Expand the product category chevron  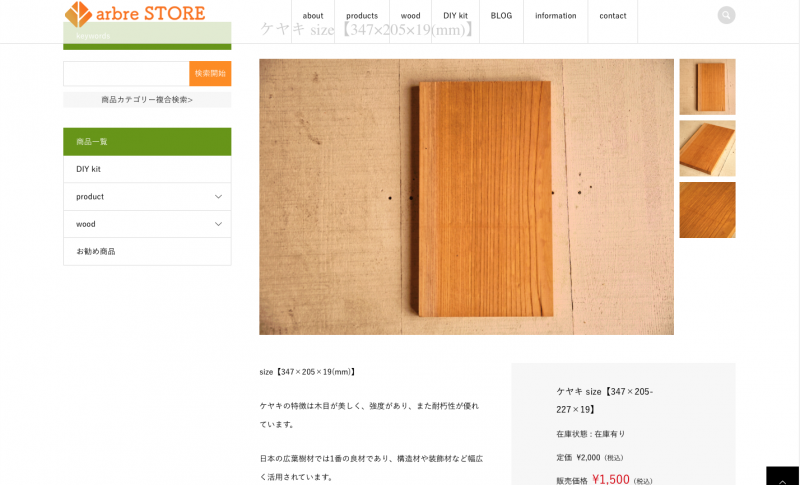point(218,196)
